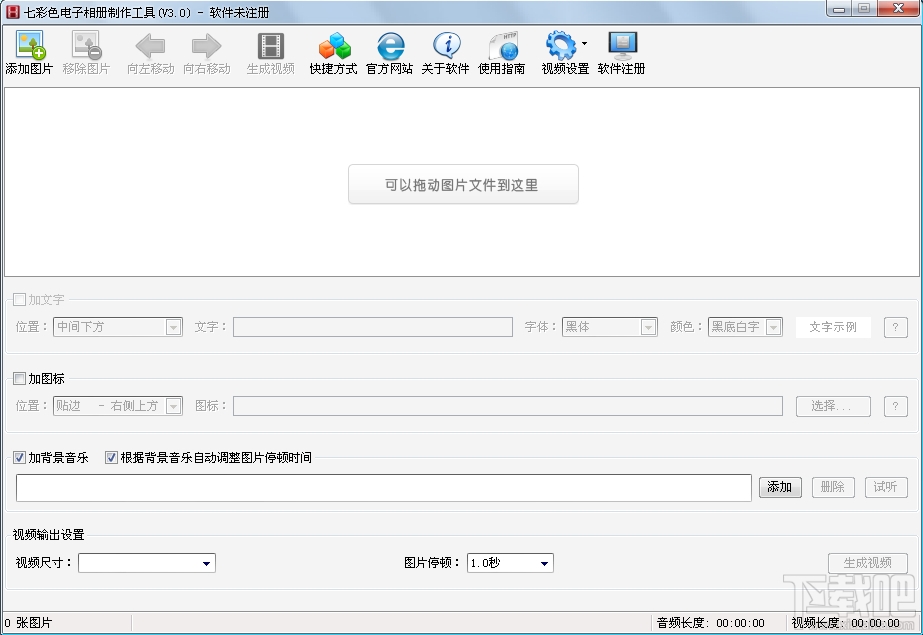This screenshot has width=923, height=635.
Task: Click the 添加图片 add picture icon
Action: click(x=29, y=45)
